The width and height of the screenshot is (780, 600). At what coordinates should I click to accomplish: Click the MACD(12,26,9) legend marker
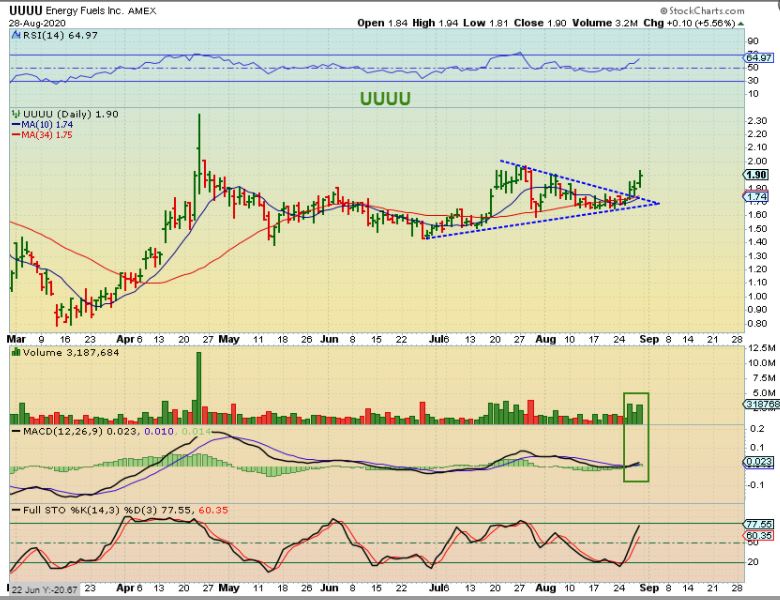(14, 430)
